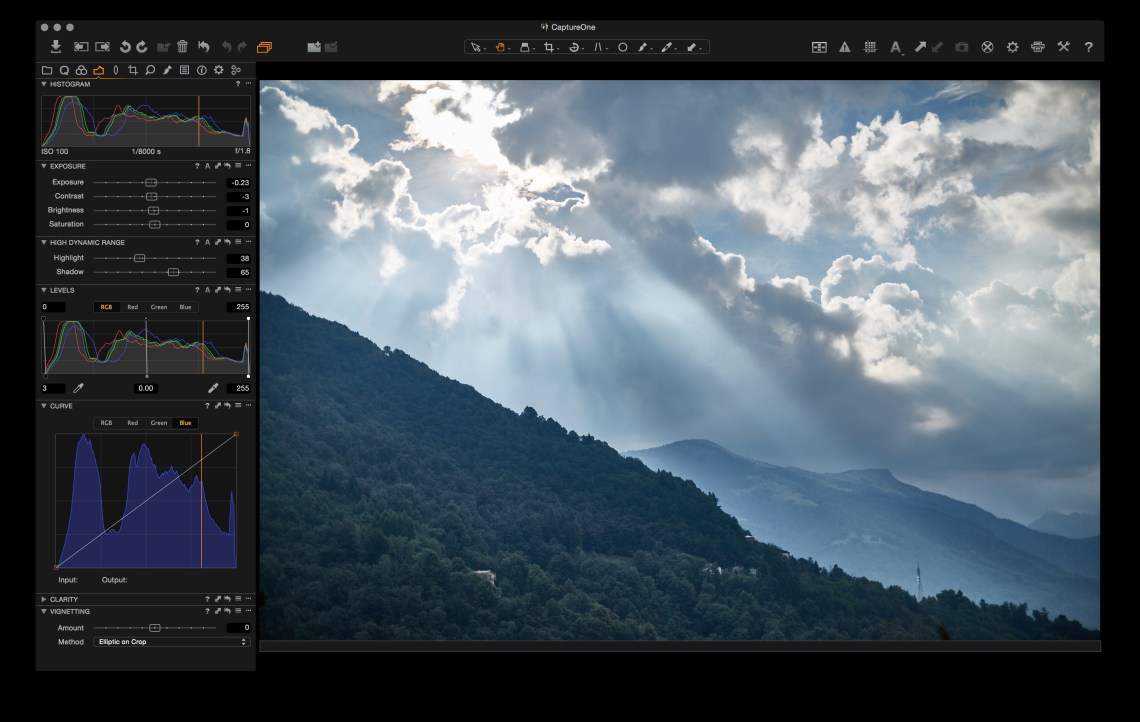Click the Exposure auto-adjust A button

[207, 166]
